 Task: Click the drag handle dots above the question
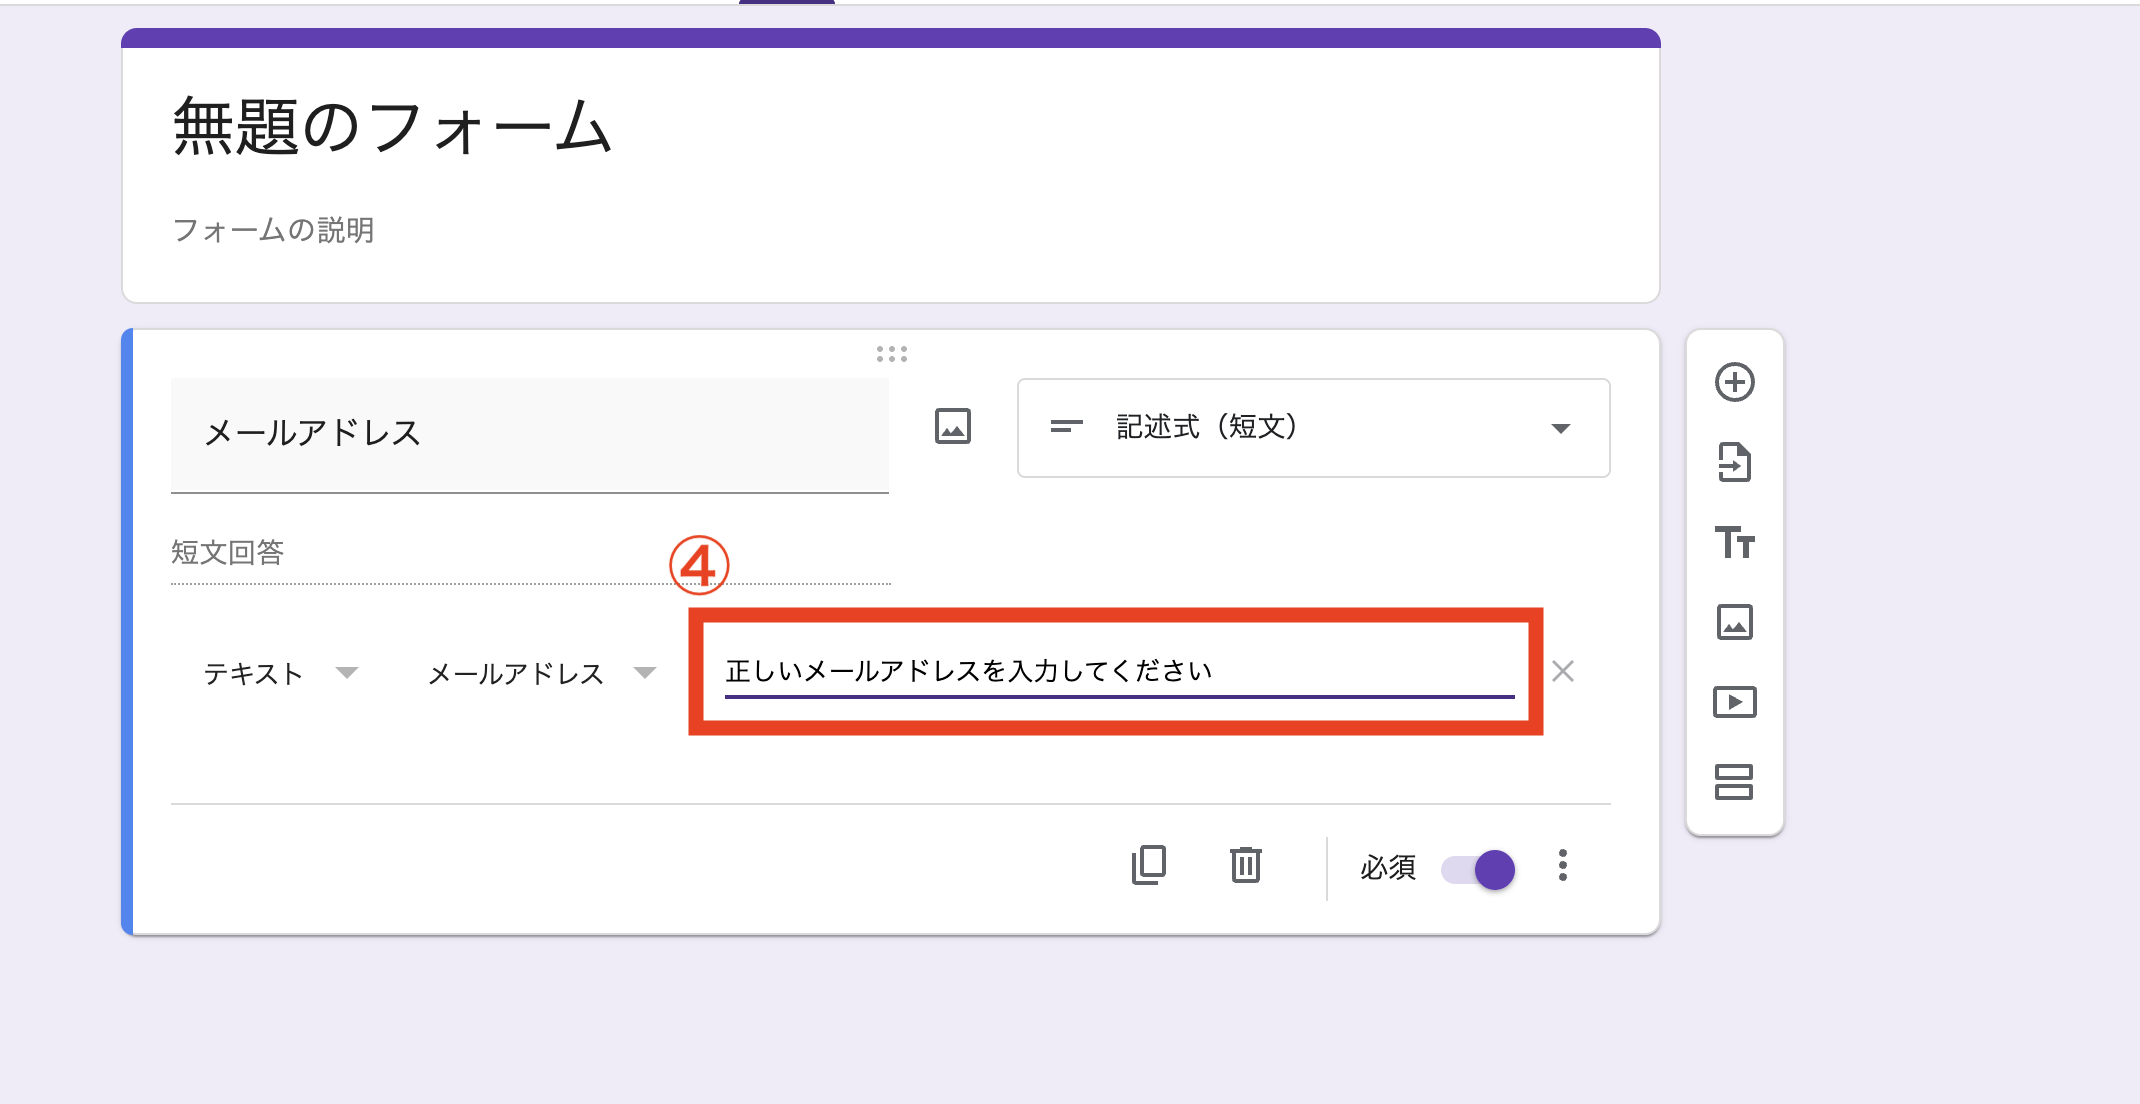[x=891, y=354]
